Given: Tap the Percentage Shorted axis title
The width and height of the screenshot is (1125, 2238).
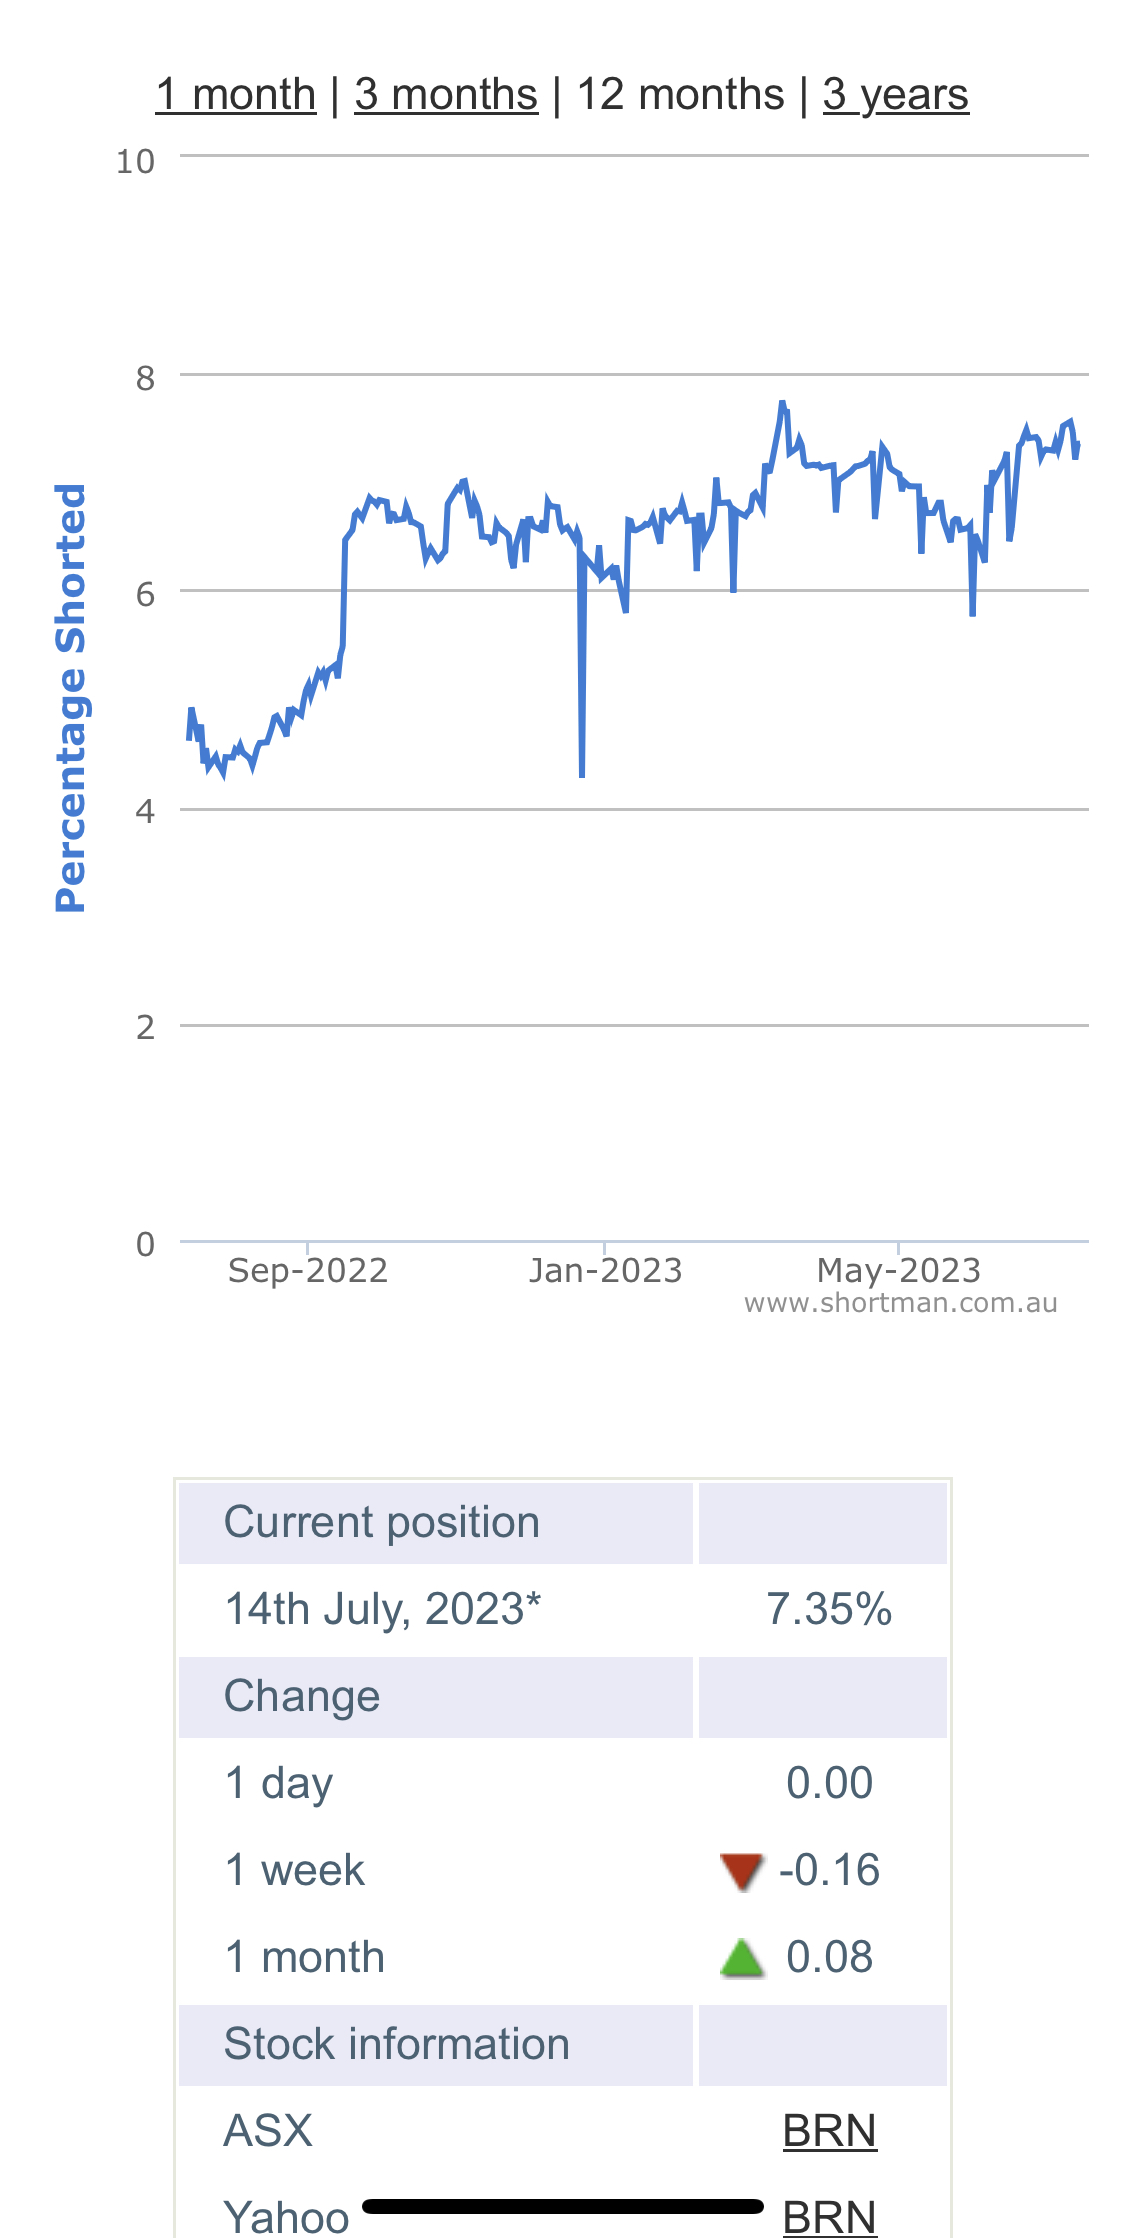Looking at the screenshot, I should [x=70, y=698].
